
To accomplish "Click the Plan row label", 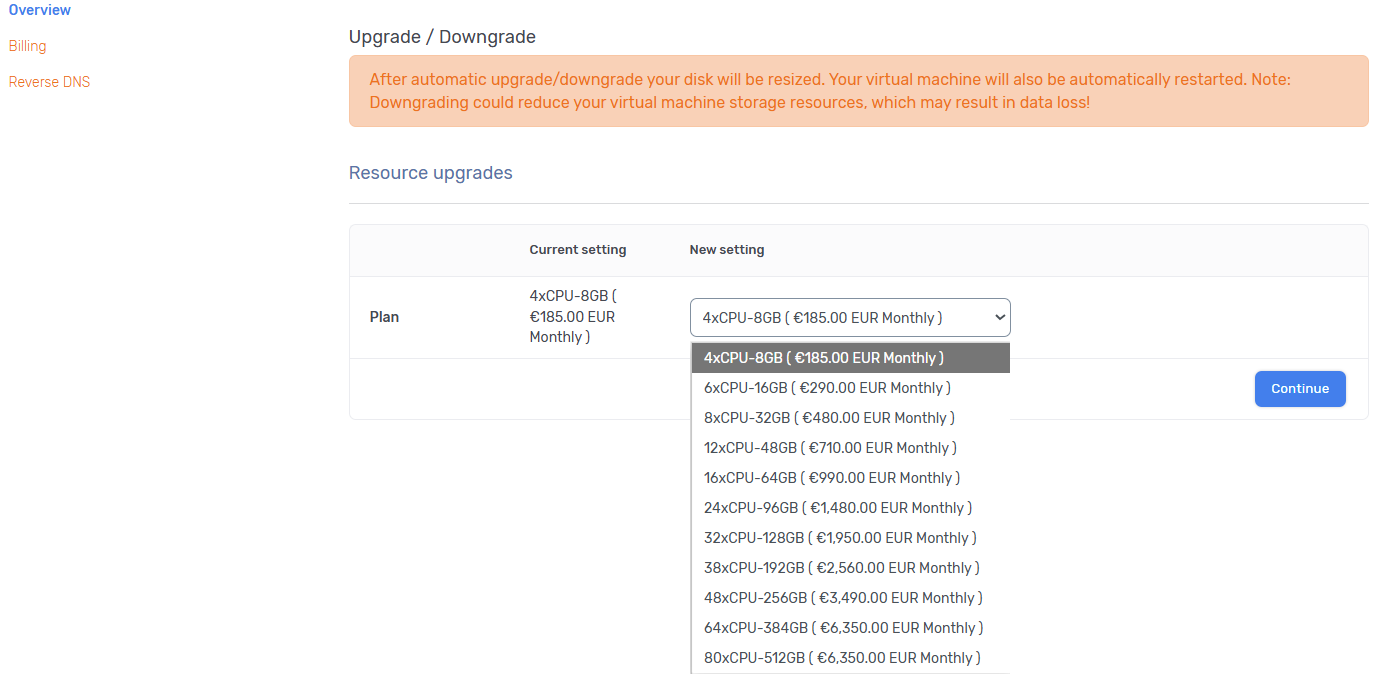I will 384,317.
